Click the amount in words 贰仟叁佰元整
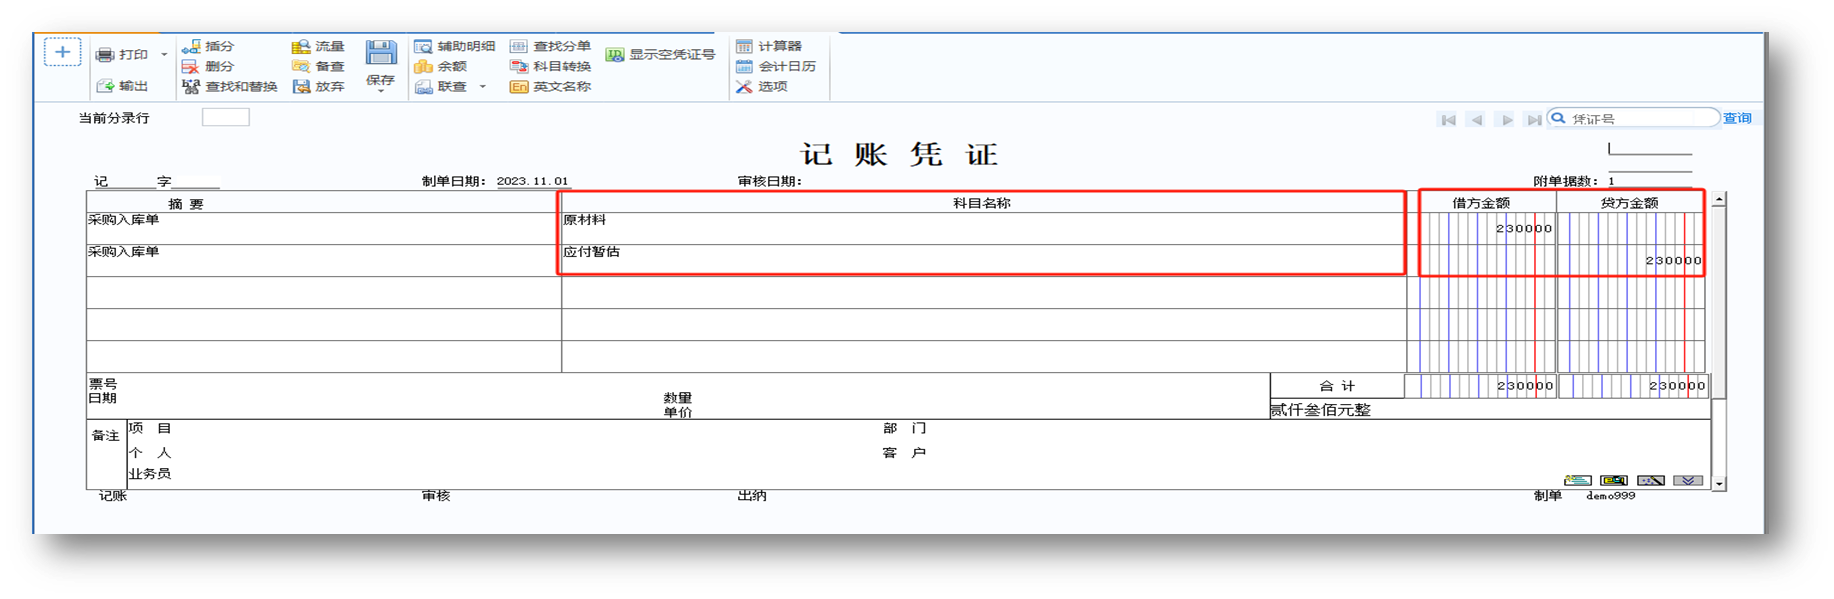This screenshot has height=599, width=1834. [1321, 410]
